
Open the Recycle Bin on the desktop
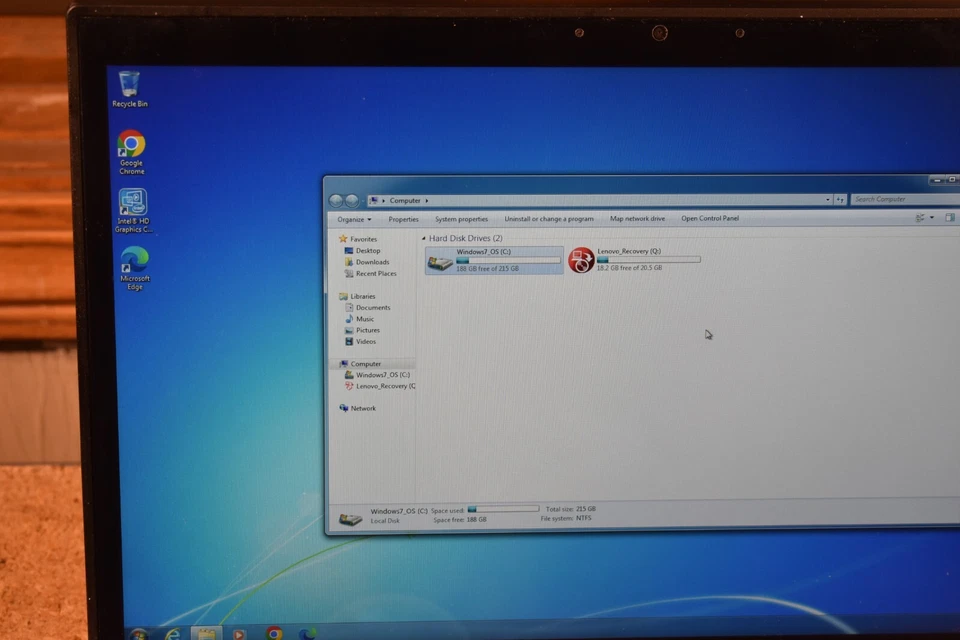tap(129, 85)
